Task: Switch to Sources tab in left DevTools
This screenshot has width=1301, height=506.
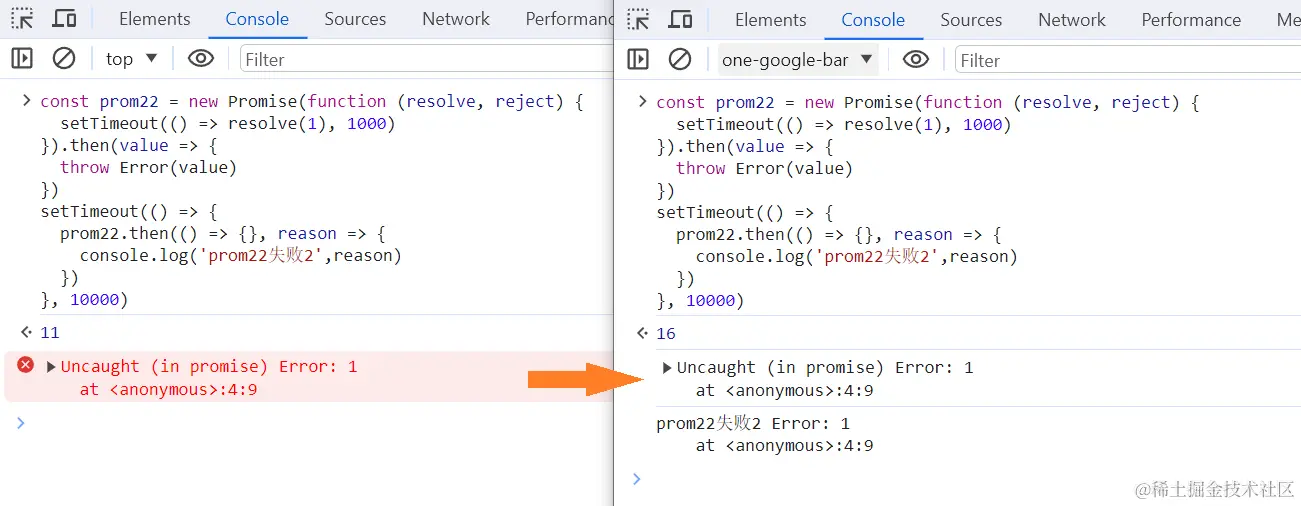Action: coord(355,19)
